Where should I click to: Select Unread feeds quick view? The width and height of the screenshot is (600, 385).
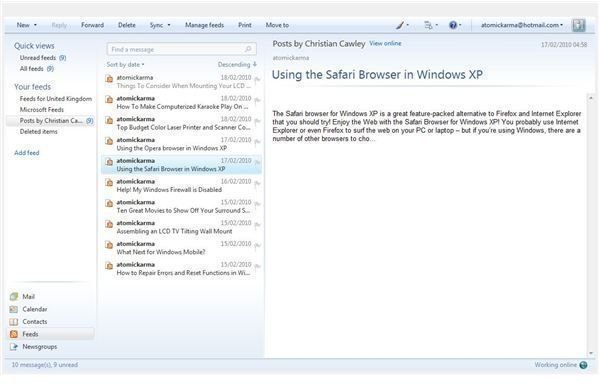pyautogui.click(x=43, y=58)
